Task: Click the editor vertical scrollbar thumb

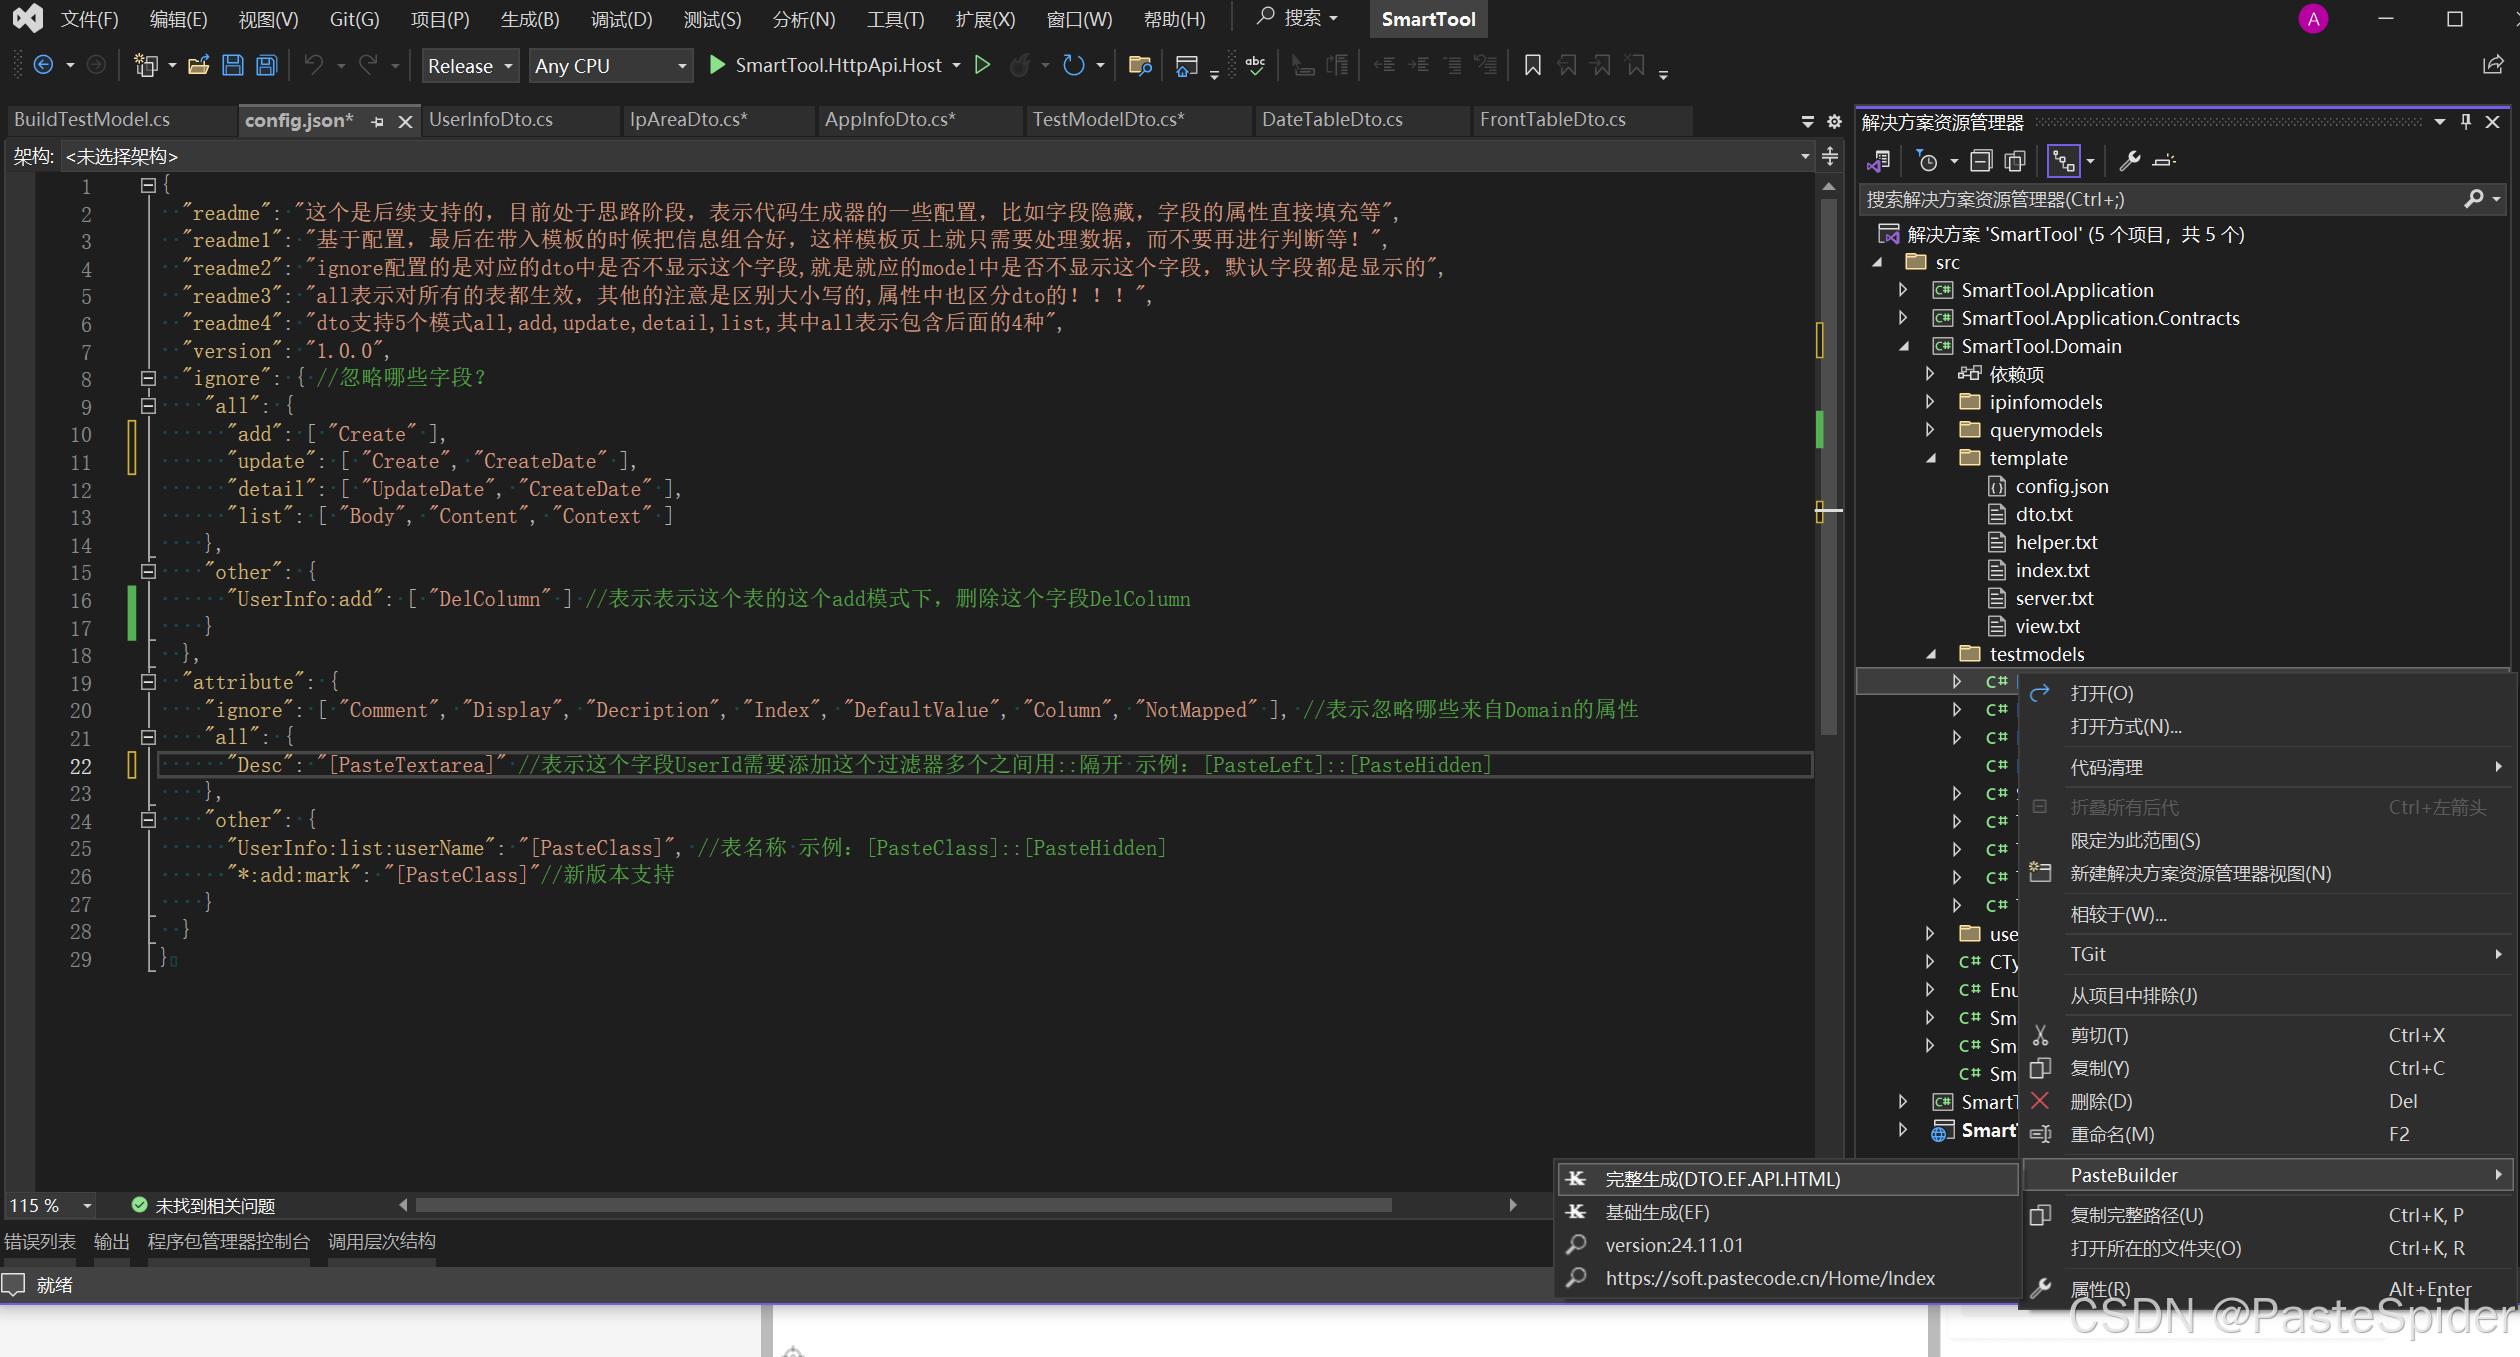Action: pos(1829,466)
